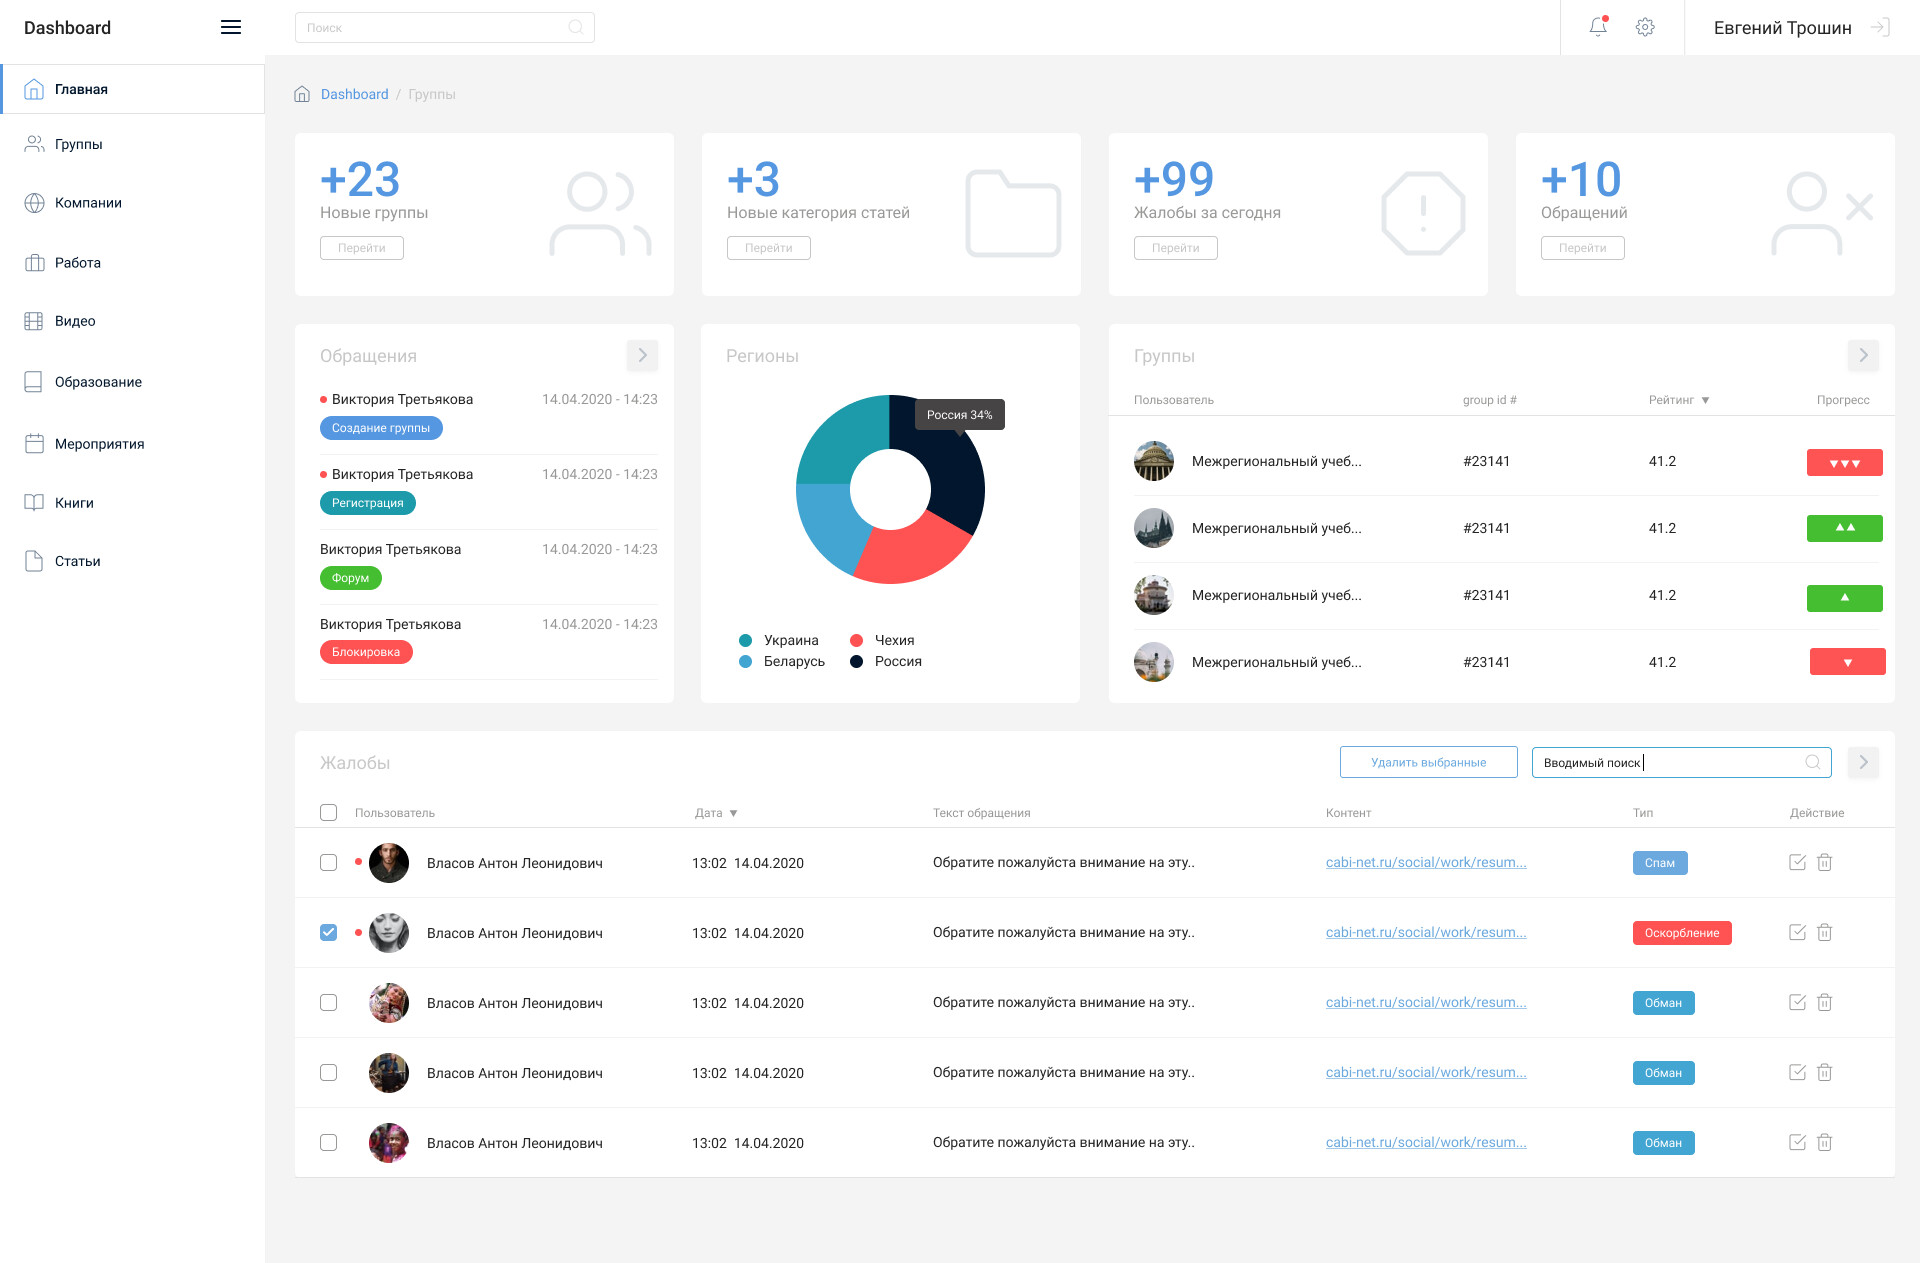Toggle the hamburger menu icon
The image size is (1920, 1263).
tap(231, 27)
